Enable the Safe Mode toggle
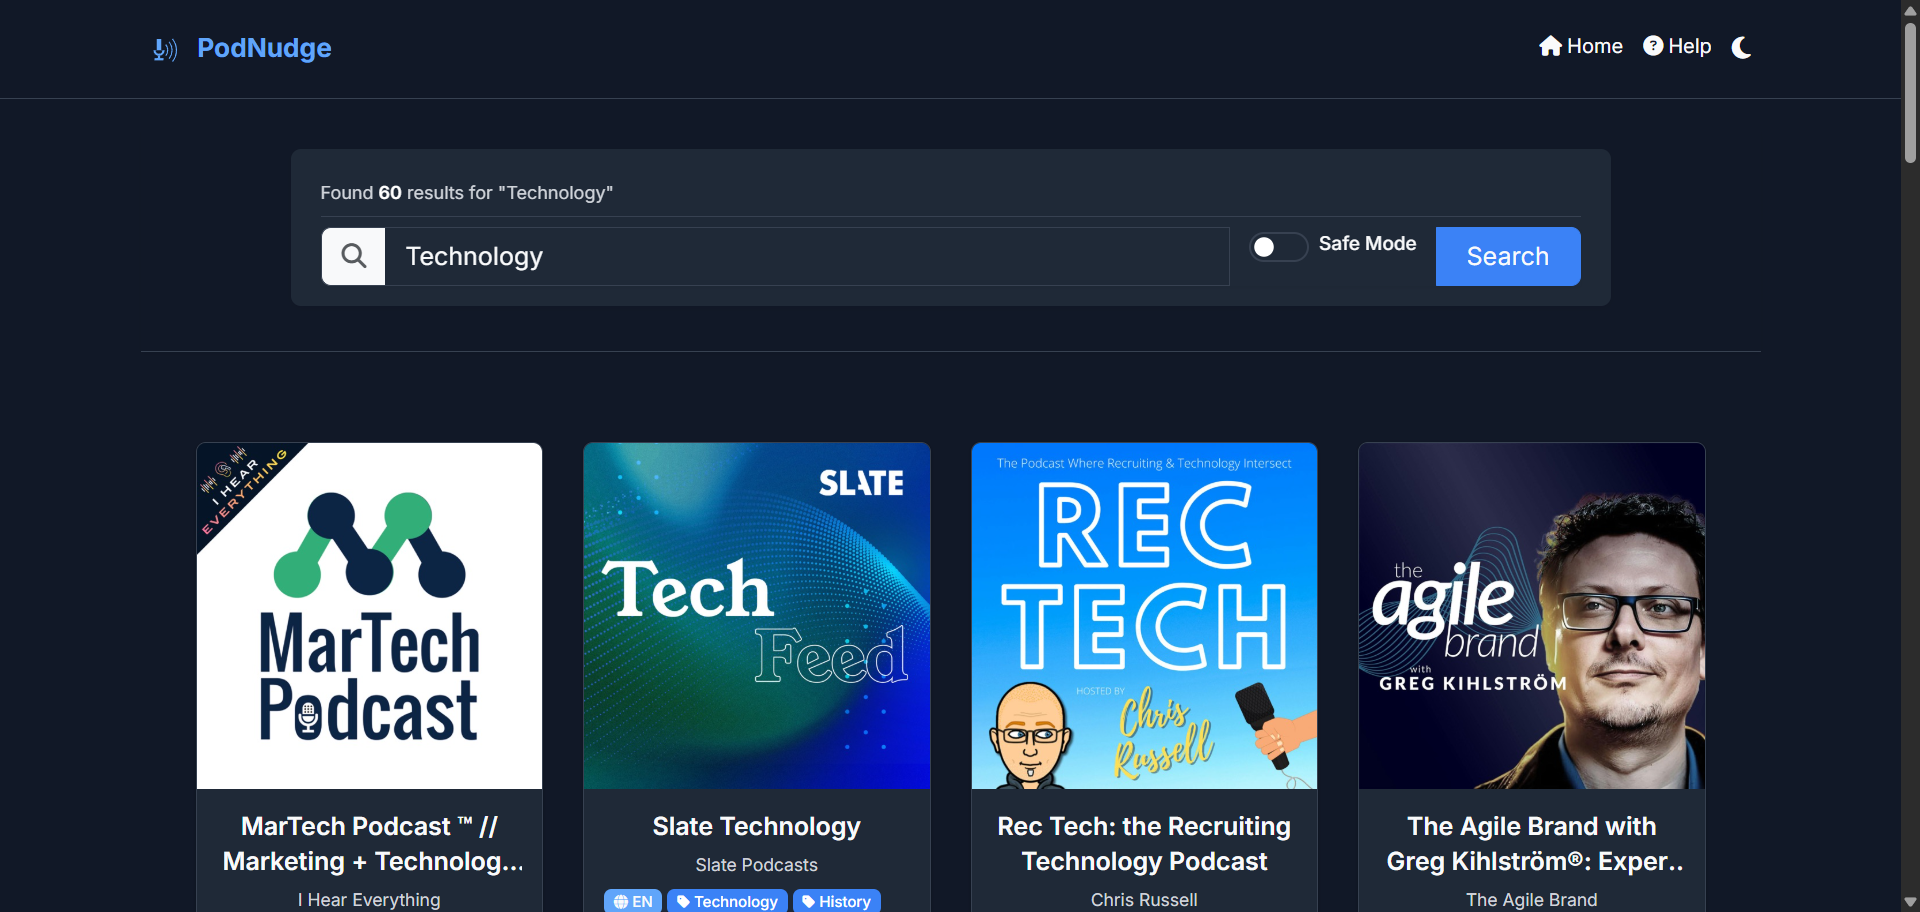Screen dimensions: 1920x912 pos(1277,247)
